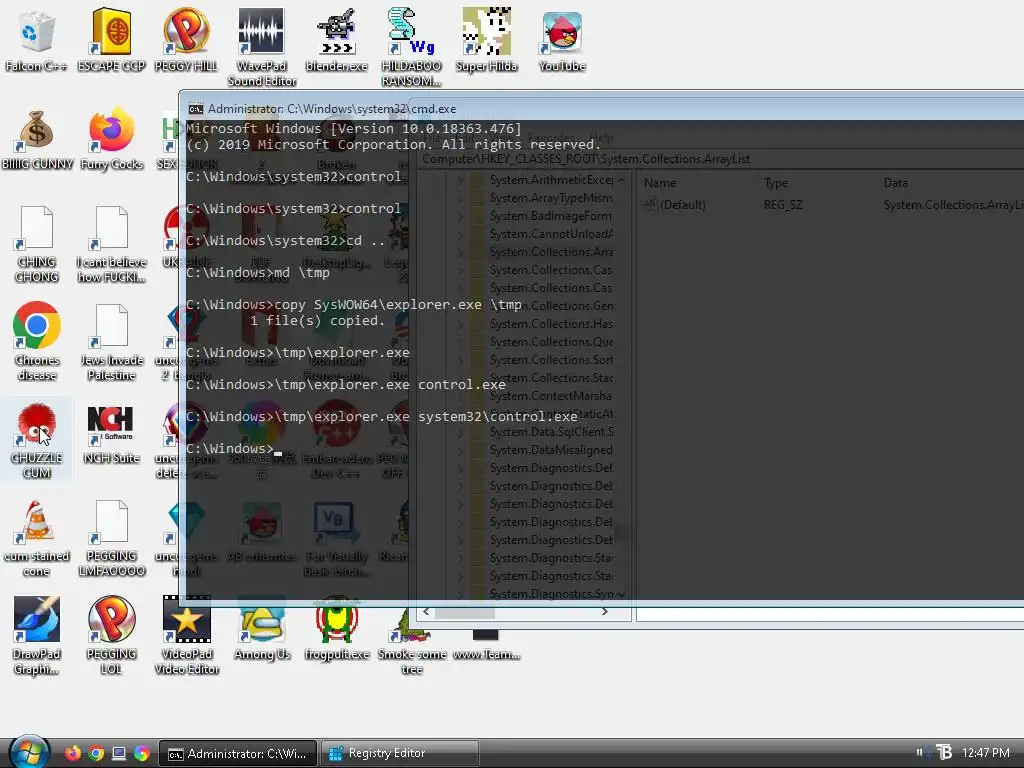Click the 12:47 PM taskbar clock
This screenshot has width=1024, height=768.
tap(985, 752)
